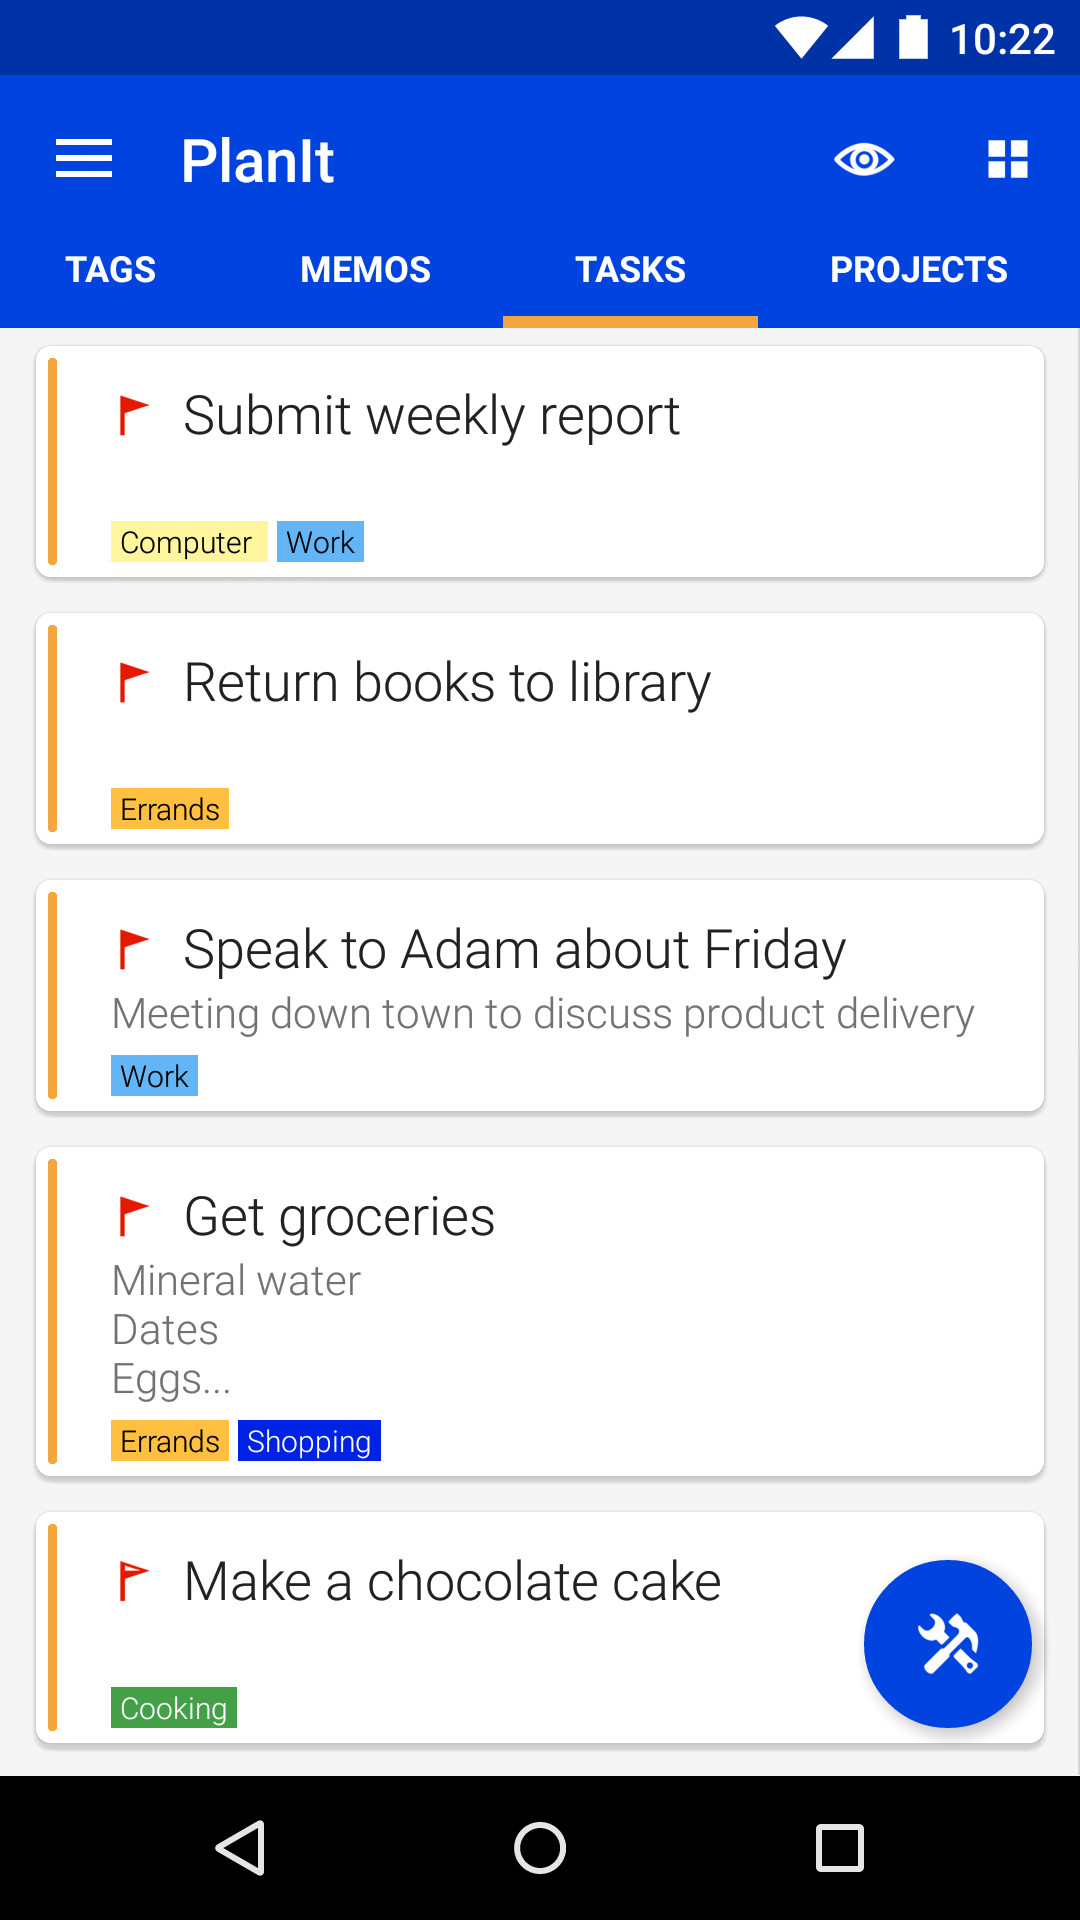
Task: Go to the Projects tab
Action: point(918,270)
